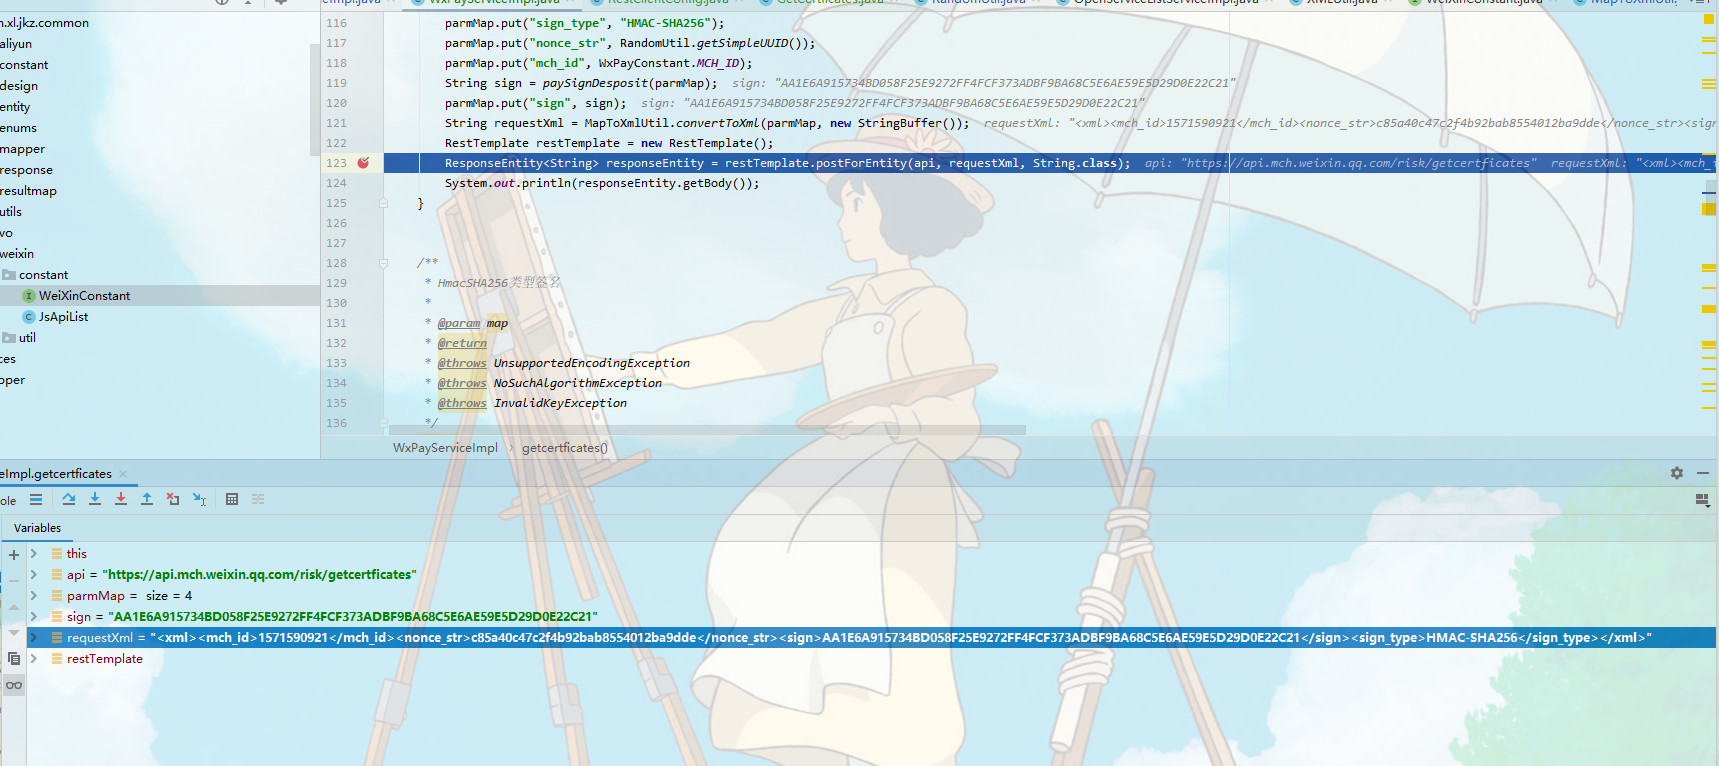The height and width of the screenshot is (766, 1719).
Task: Select the getcertficates debug session tab
Action: click(x=56, y=474)
